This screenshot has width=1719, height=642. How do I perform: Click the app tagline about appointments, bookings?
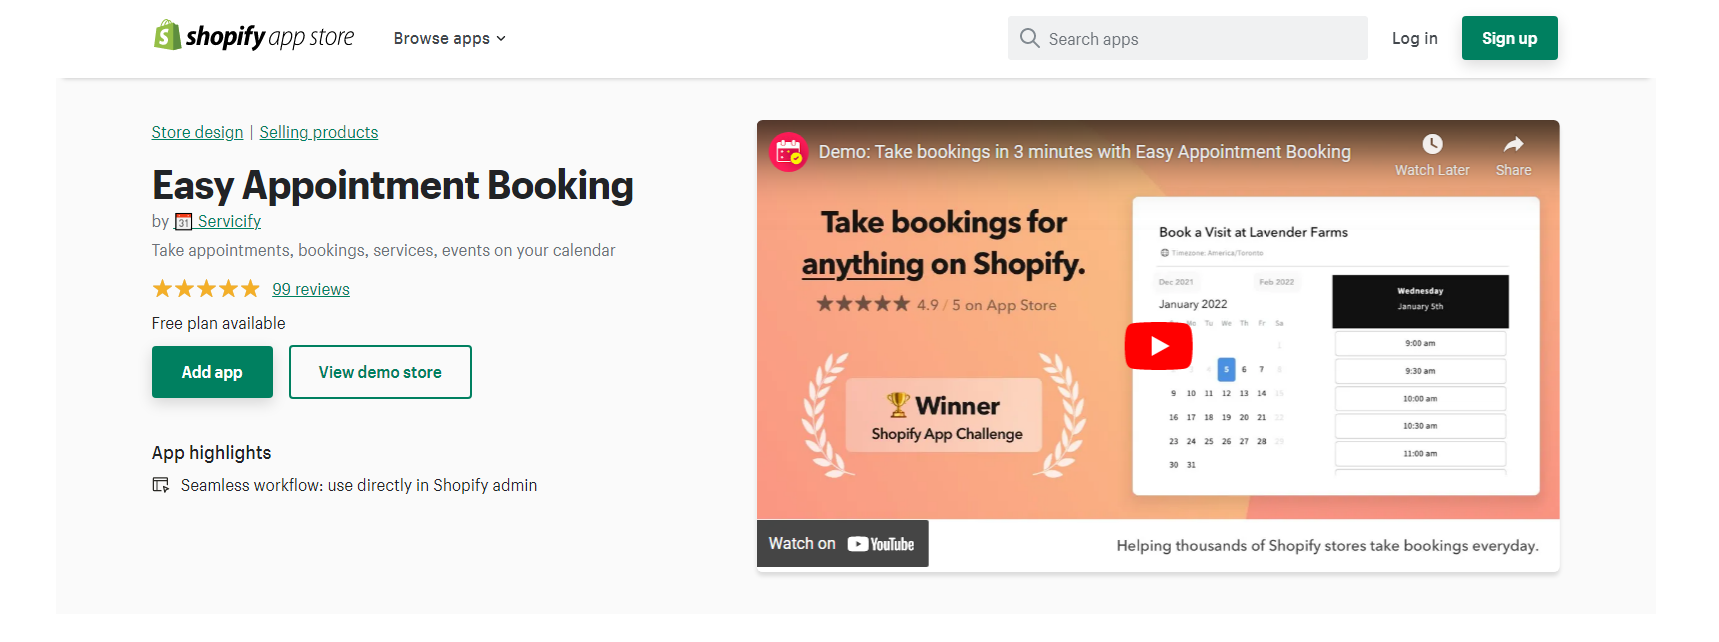(384, 250)
